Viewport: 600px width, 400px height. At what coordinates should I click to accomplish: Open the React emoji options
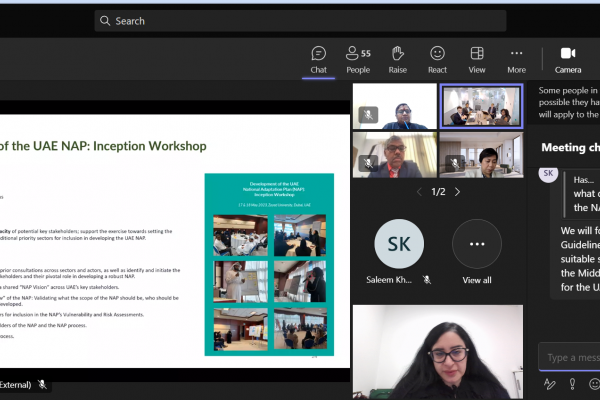pos(437,59)
